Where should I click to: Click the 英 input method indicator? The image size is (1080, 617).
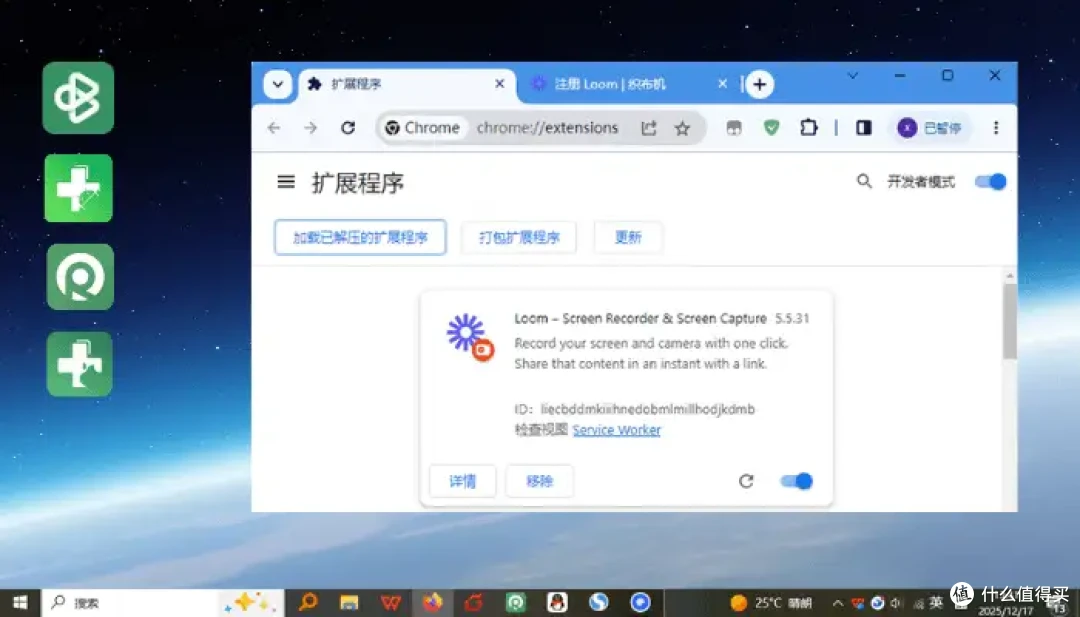(935, 603)
